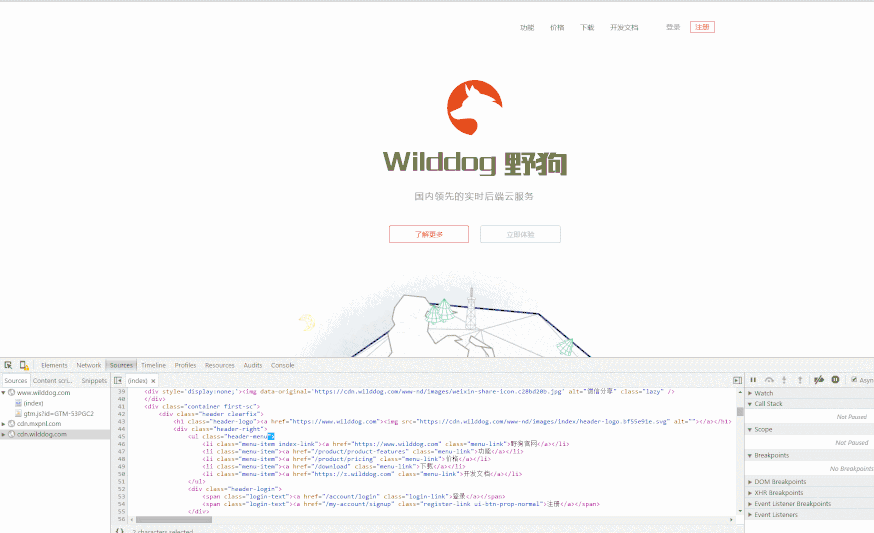The height and width of the screenshot is (533, 874).
Task: Select the Sources devtools tab
Action: (x=121, y=365)
